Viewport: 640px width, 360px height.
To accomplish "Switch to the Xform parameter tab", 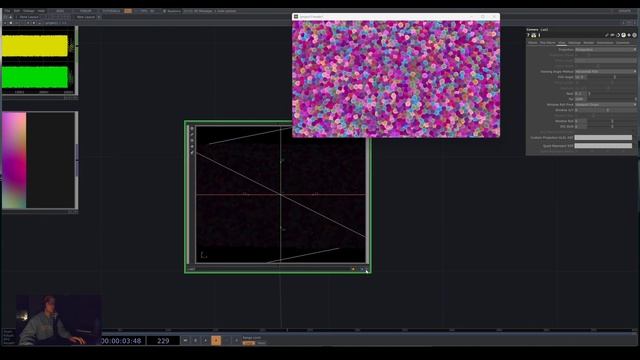I will pos(533,42).
